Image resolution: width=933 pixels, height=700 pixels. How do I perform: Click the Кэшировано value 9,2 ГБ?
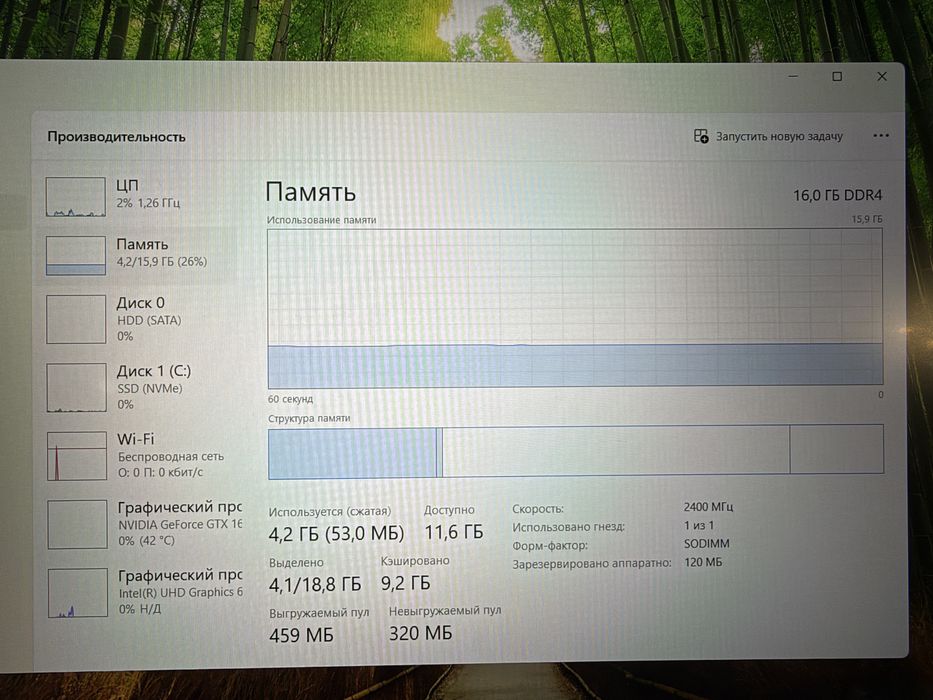(x=405, y=583)
